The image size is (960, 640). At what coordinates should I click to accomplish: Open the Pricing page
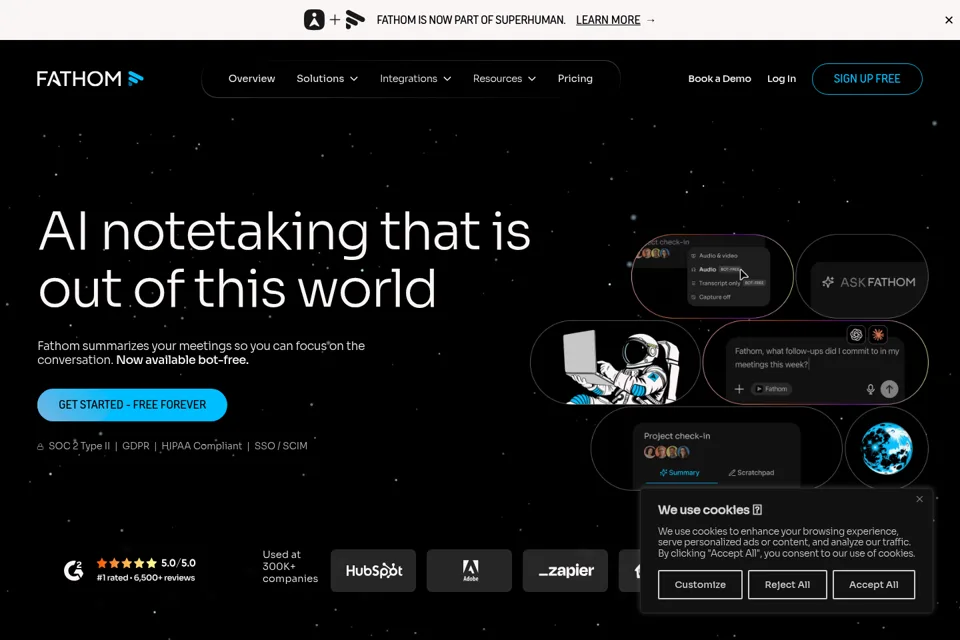575,78
